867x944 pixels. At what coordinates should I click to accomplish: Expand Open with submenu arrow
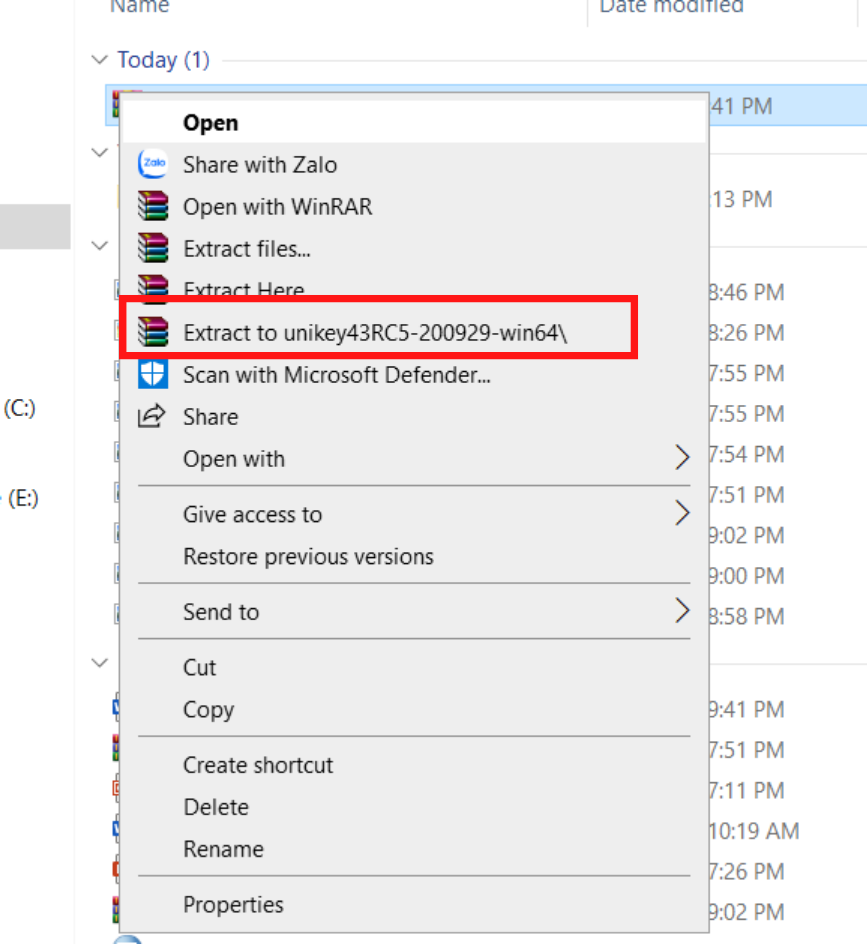pyautogui.click(x=682, y=458)
